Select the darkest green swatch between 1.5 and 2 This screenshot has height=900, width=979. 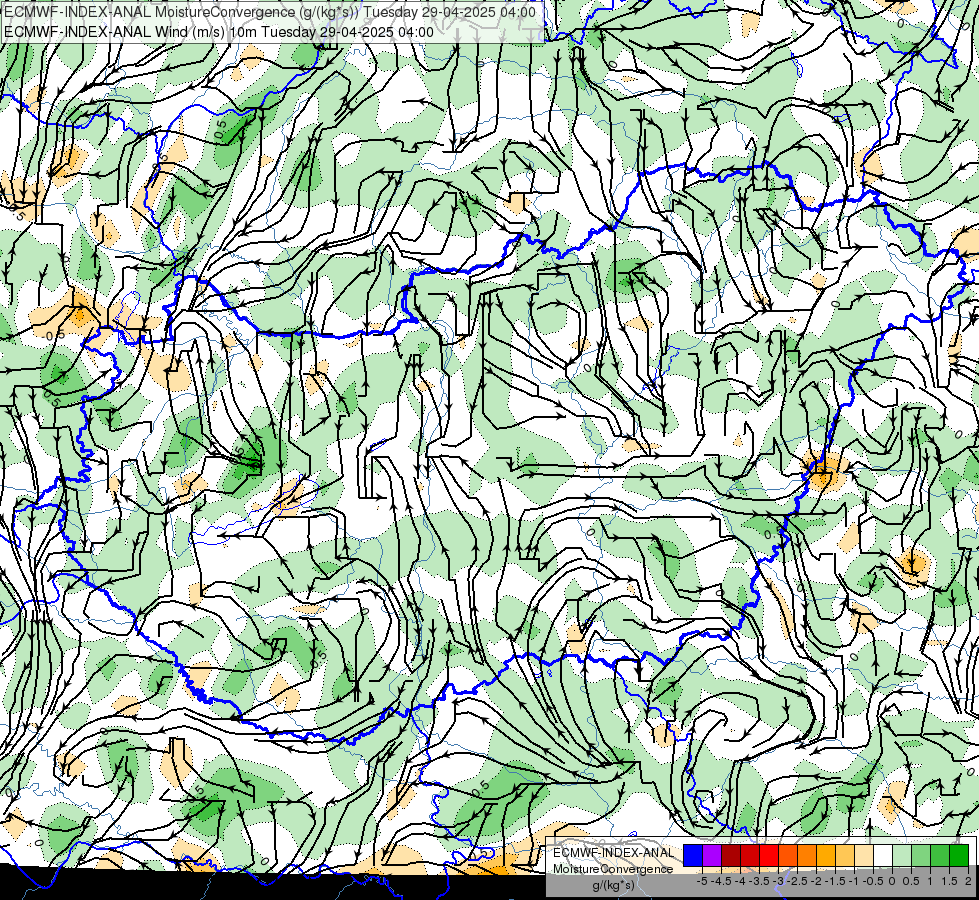(959, 856)
